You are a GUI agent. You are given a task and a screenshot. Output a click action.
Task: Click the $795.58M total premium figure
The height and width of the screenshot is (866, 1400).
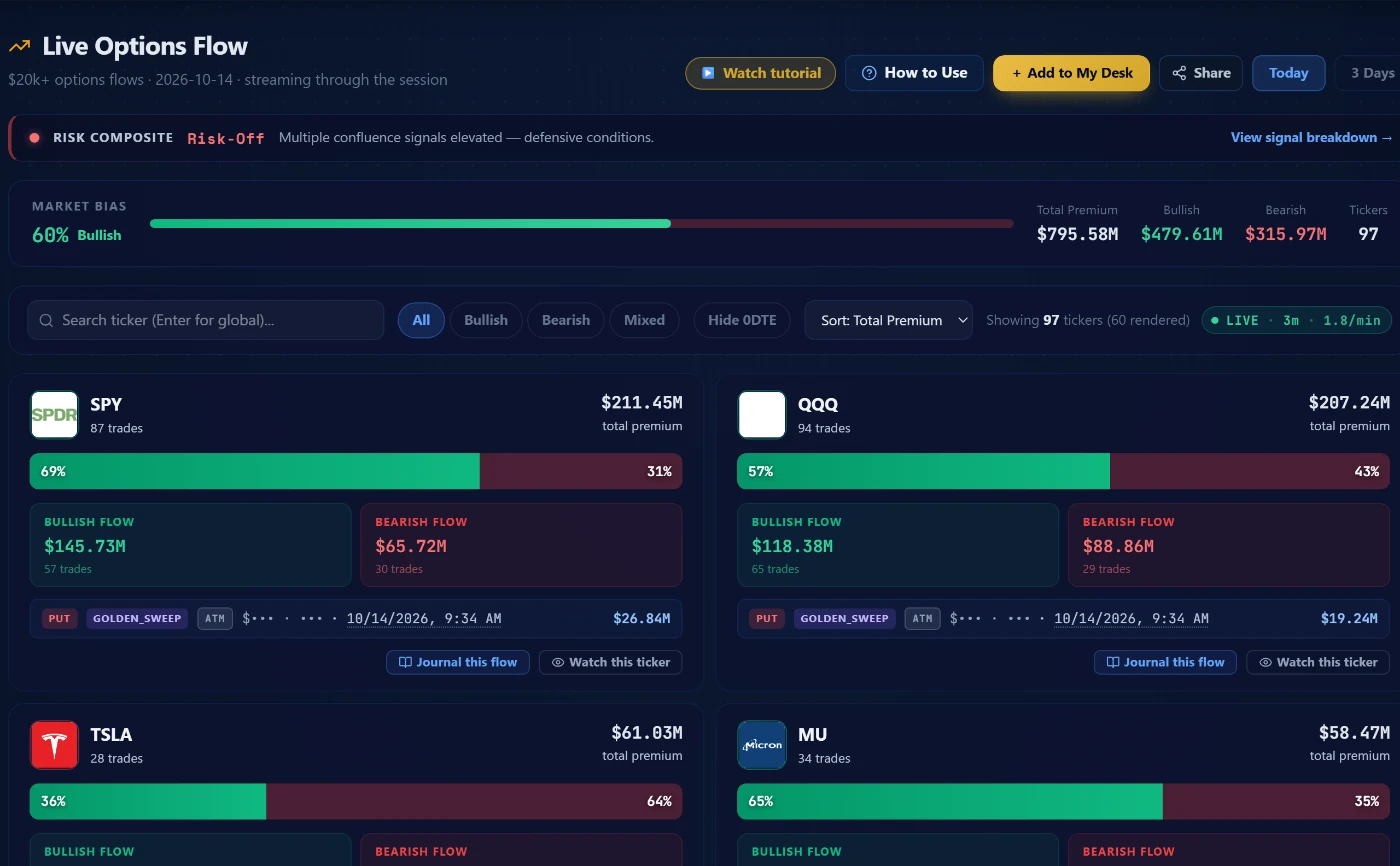coord(1077,234)
